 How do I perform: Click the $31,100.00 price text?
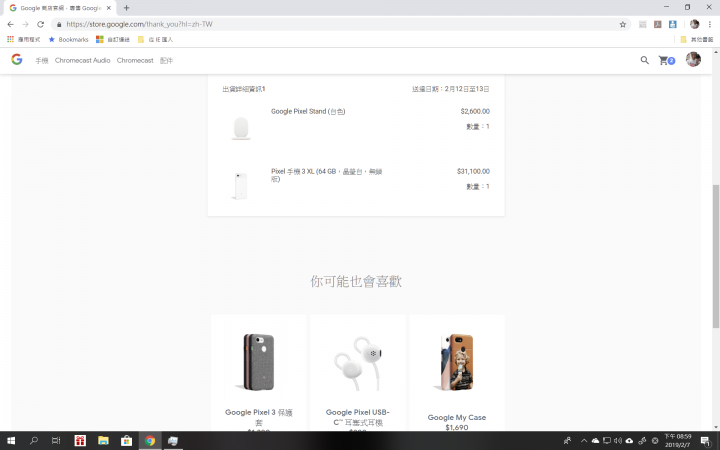point(473,171)
